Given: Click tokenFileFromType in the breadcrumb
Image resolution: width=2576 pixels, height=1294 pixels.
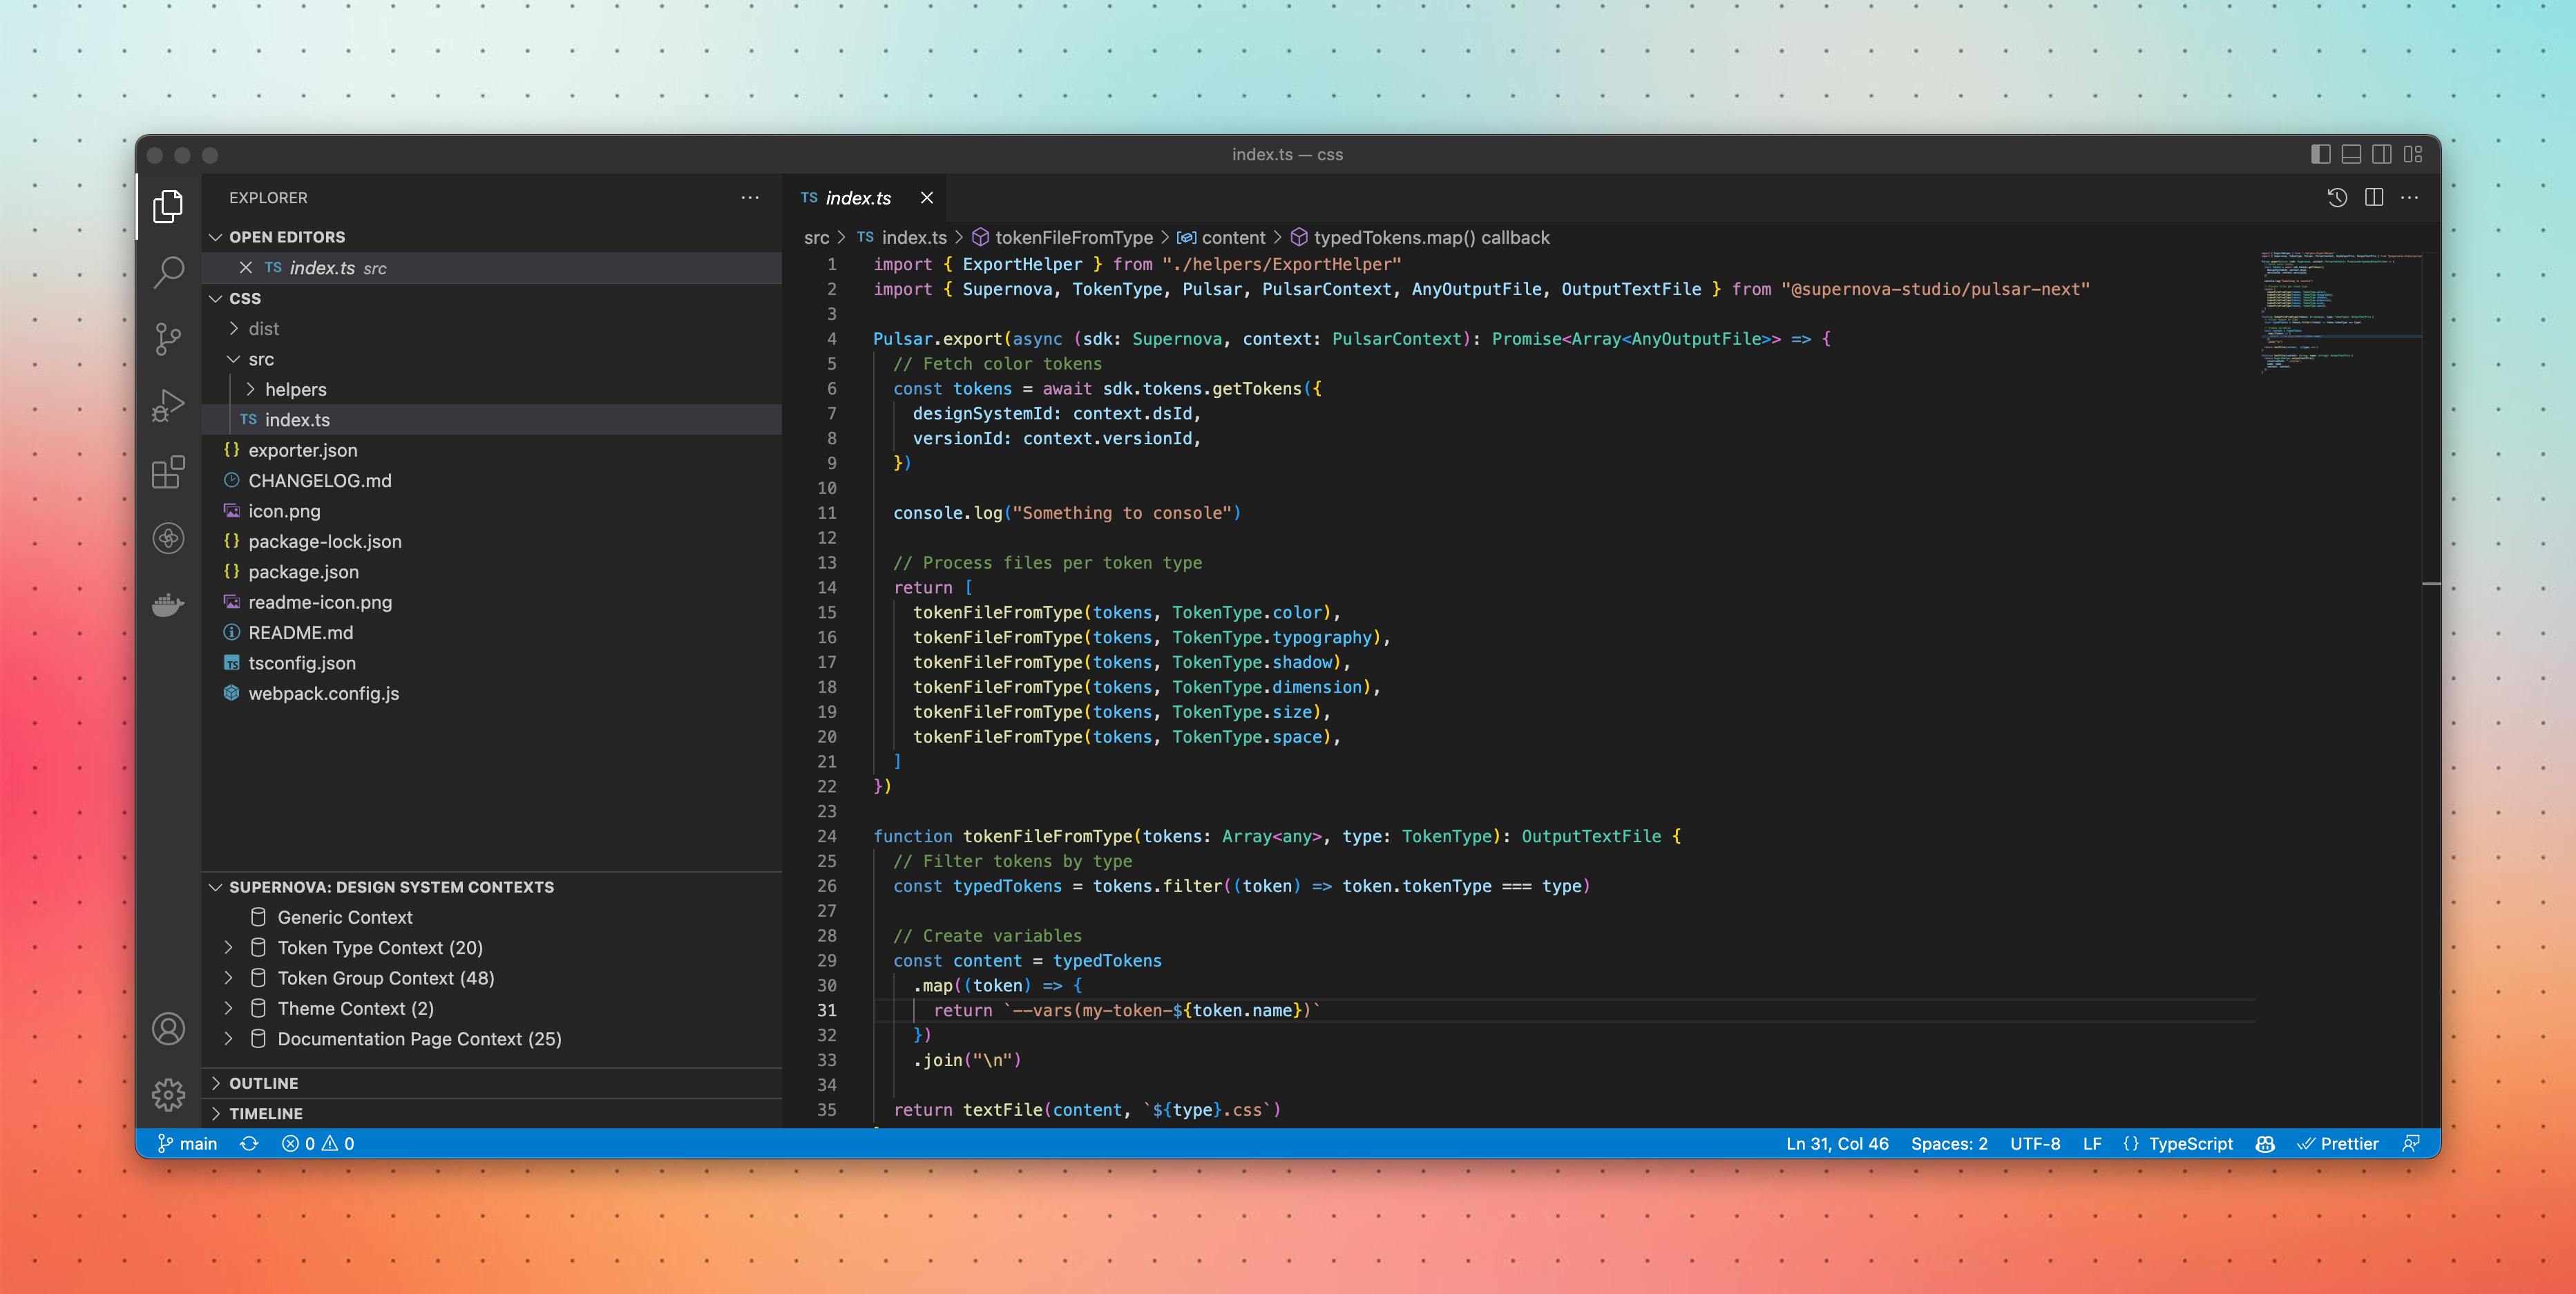Looking at the screenshot, I should [1073, 238].
